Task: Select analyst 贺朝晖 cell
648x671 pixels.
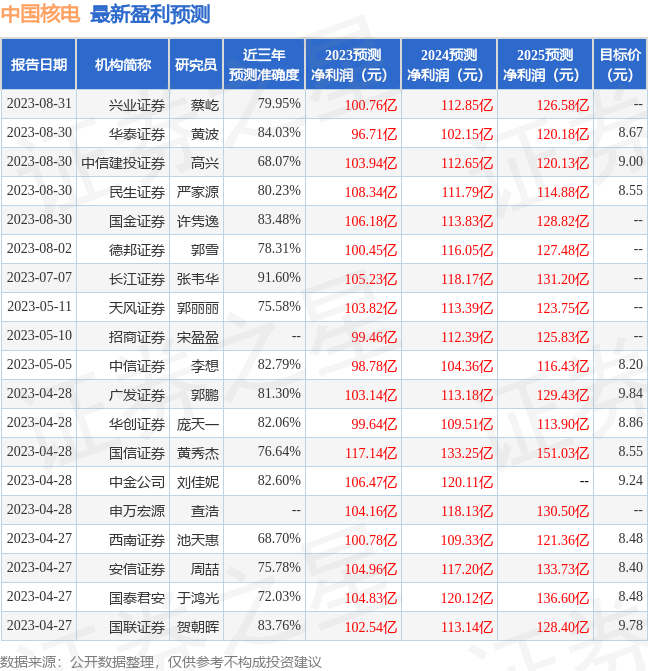Action: point(196,626)
